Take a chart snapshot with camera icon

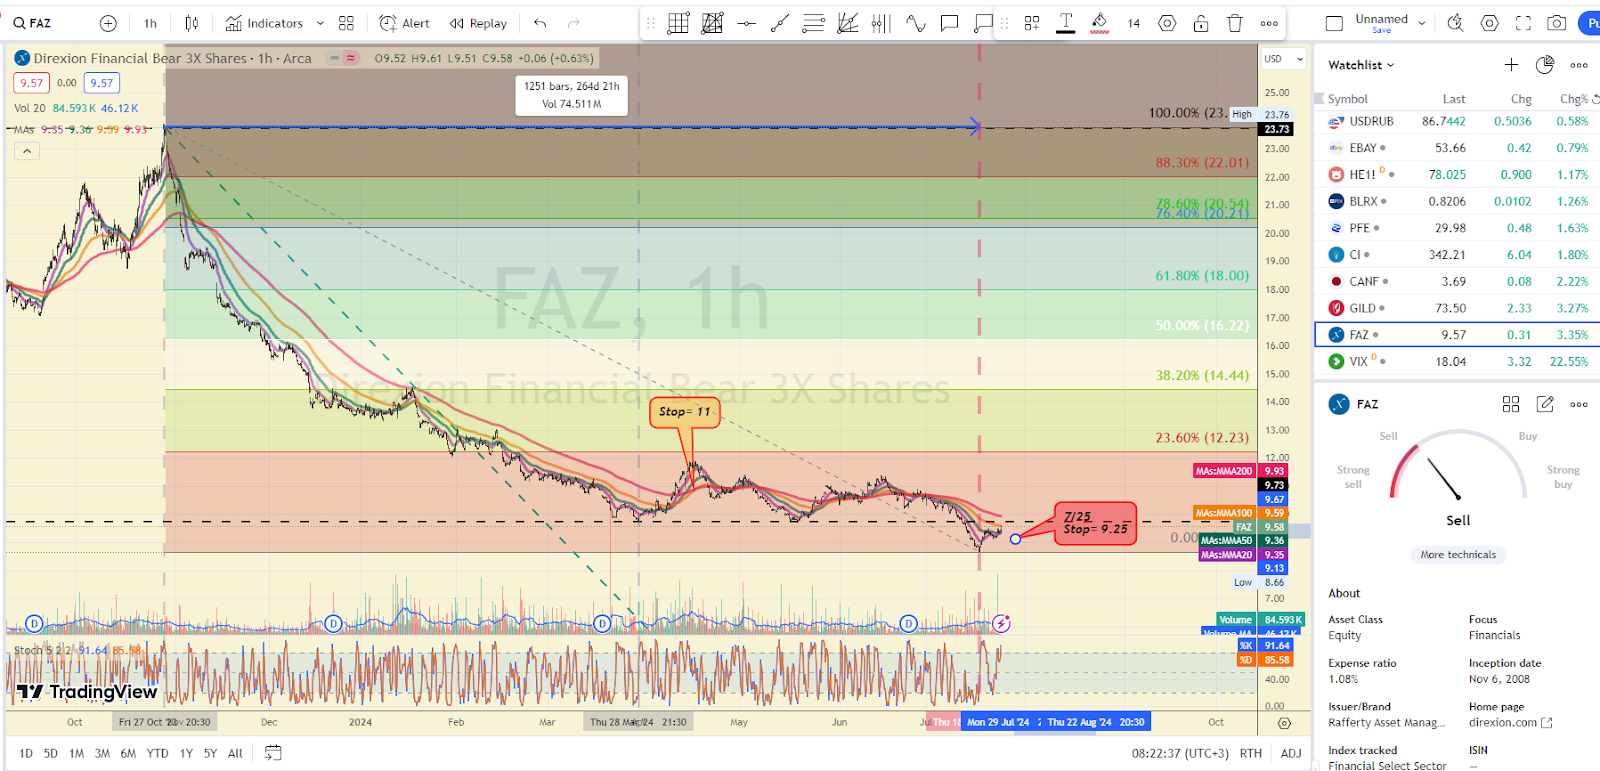tap(1557, 23)
